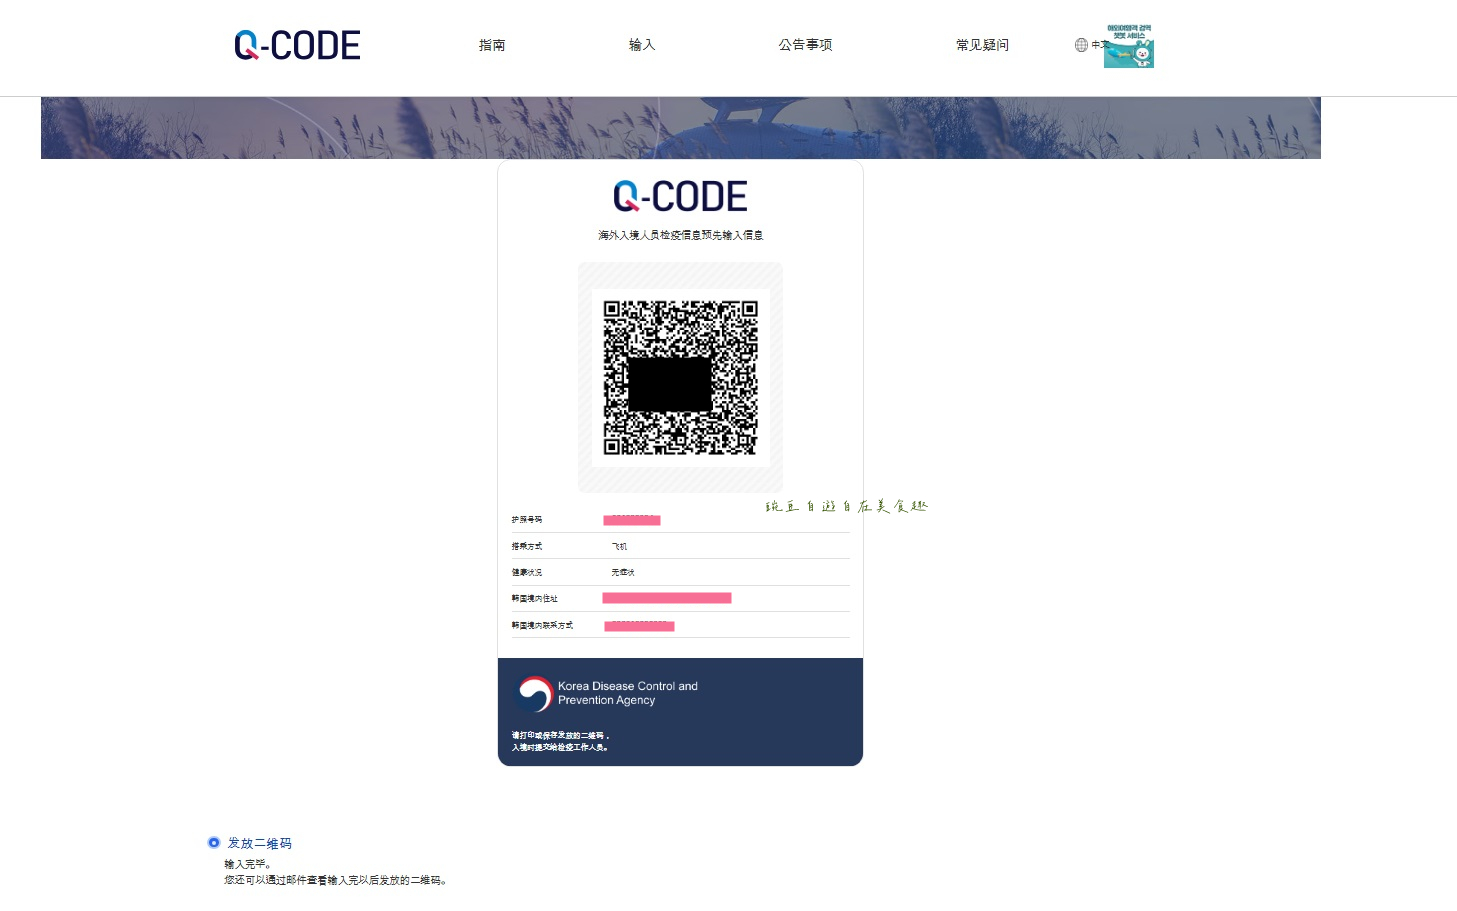Click the 入境时提交给检疫工作人员 notice
This screenshot has height=911, width=1457.
click(x=560, y=747)
